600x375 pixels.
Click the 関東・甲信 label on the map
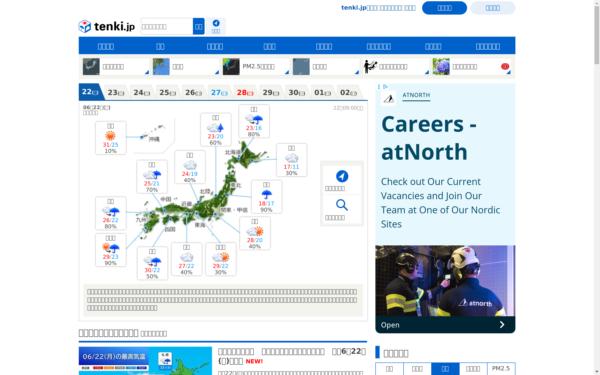[234, 210]
